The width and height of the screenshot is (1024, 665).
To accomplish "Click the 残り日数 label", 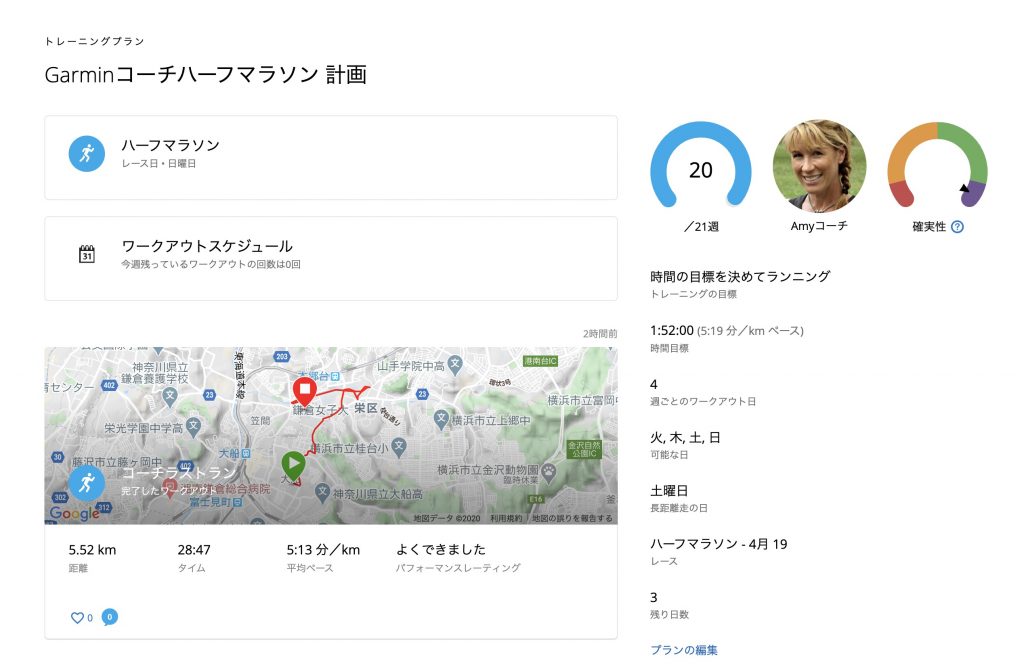I will pyautogui.click(x=669, y=615).
